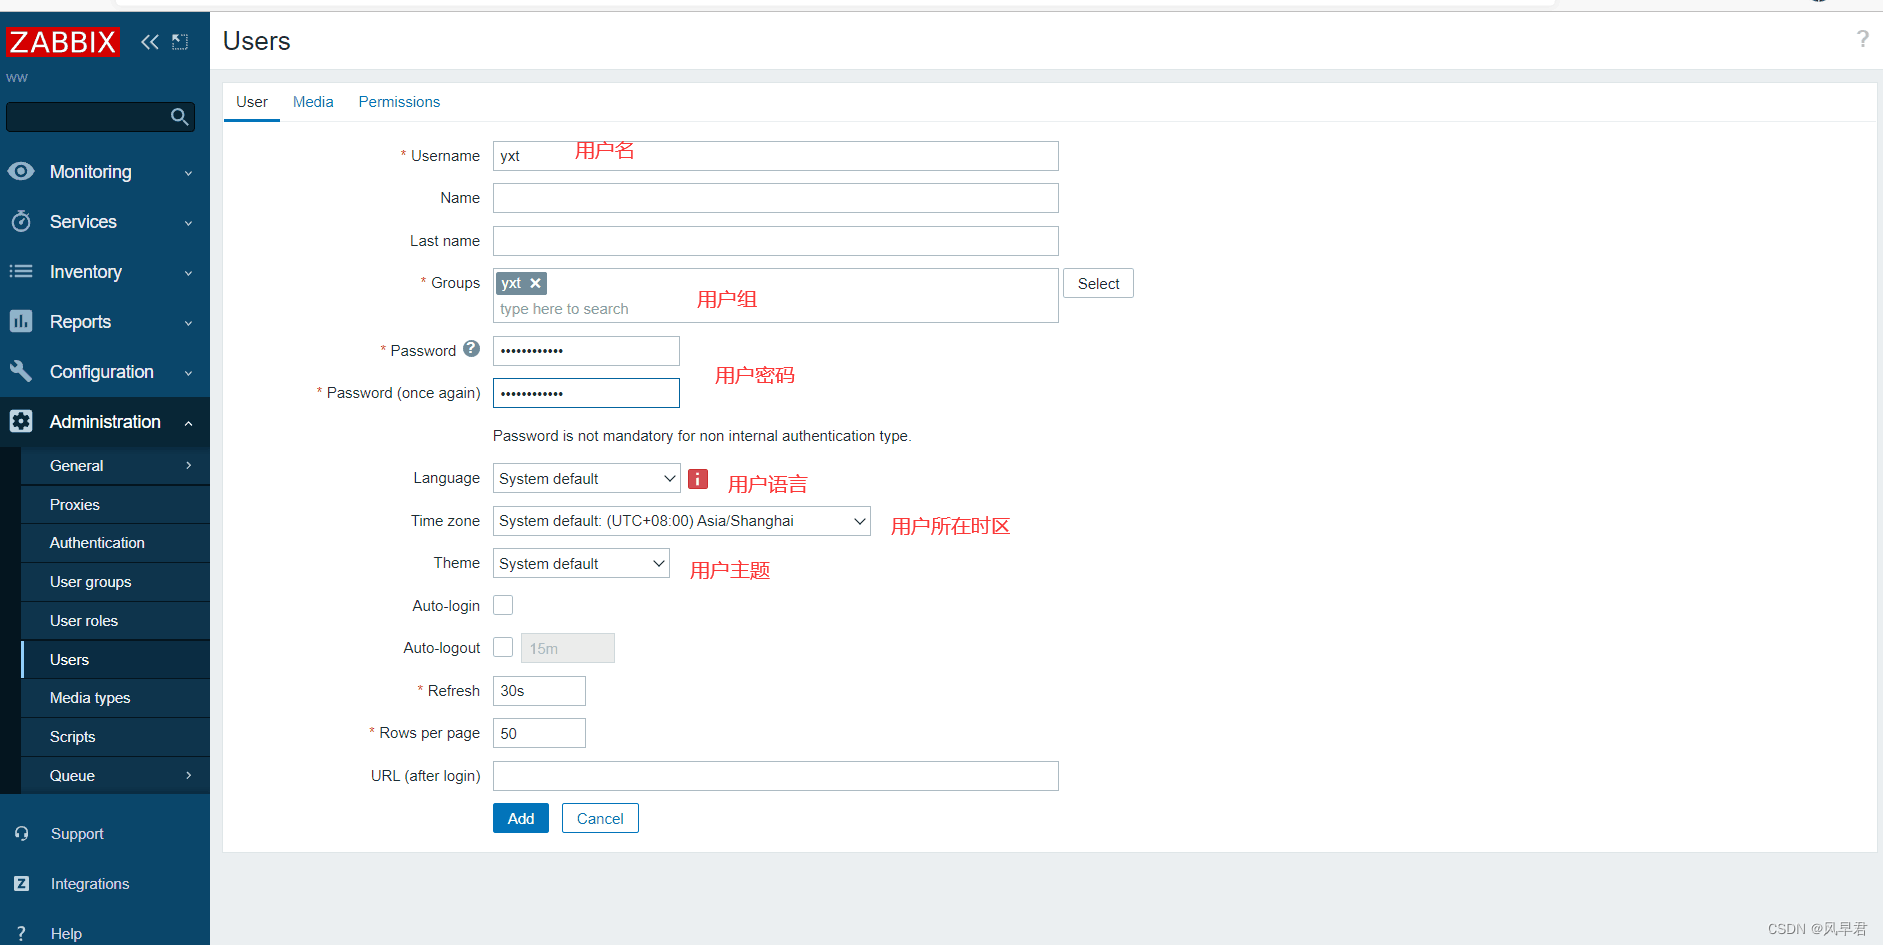Switch to the User tab
Viewport: 1883px width, 945px height.
[252, 102]
